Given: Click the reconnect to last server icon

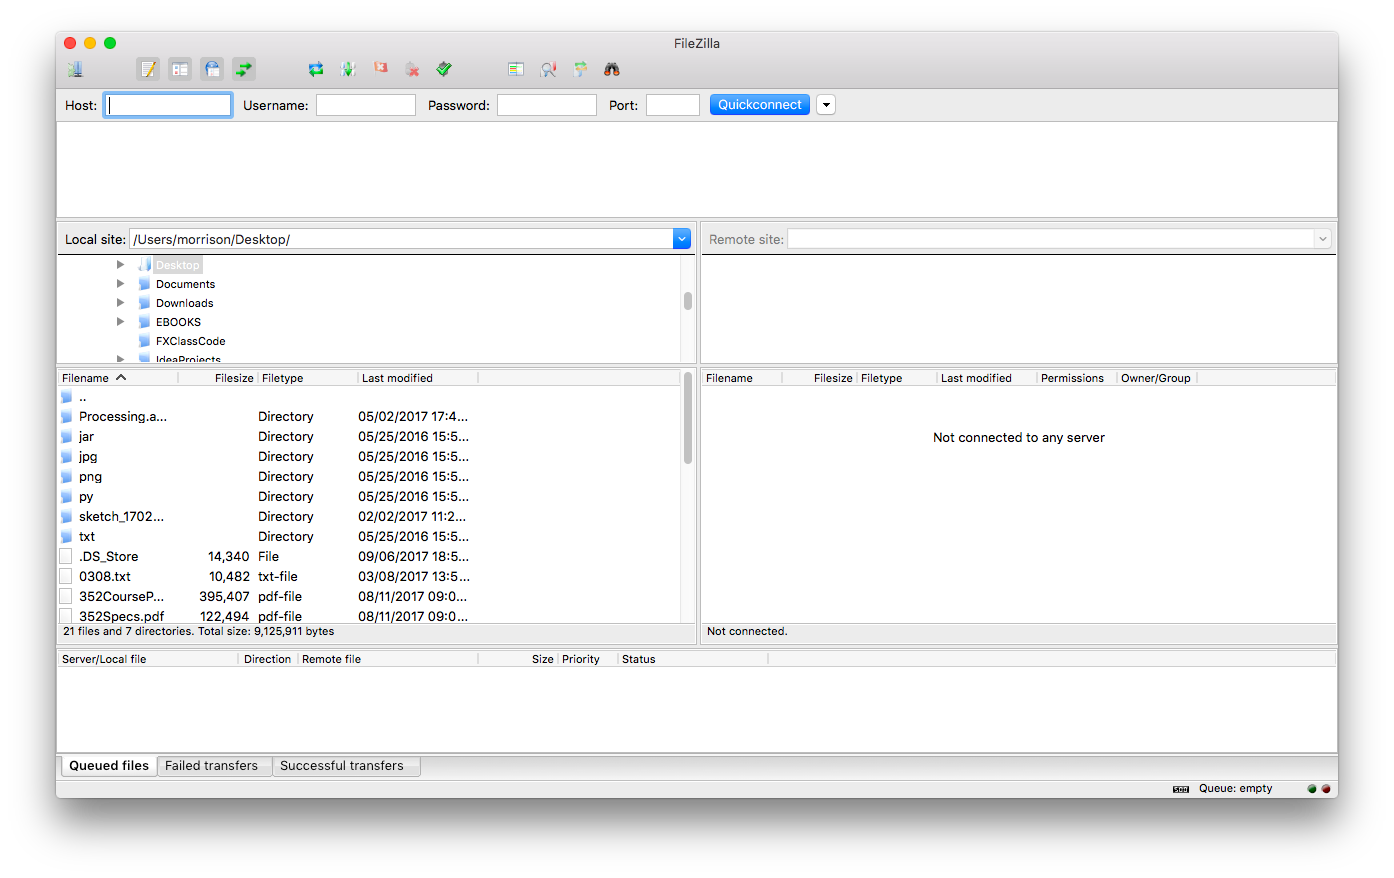Looking at the screenshot, I should pos(444,69).
